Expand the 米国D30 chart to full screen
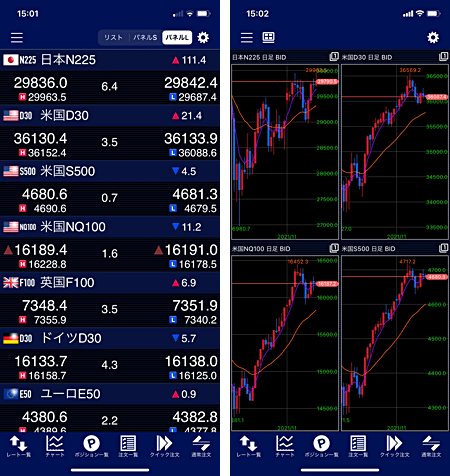Image resolution: width=450 pixels, height=476 pixels. click(x=443, y=57)
